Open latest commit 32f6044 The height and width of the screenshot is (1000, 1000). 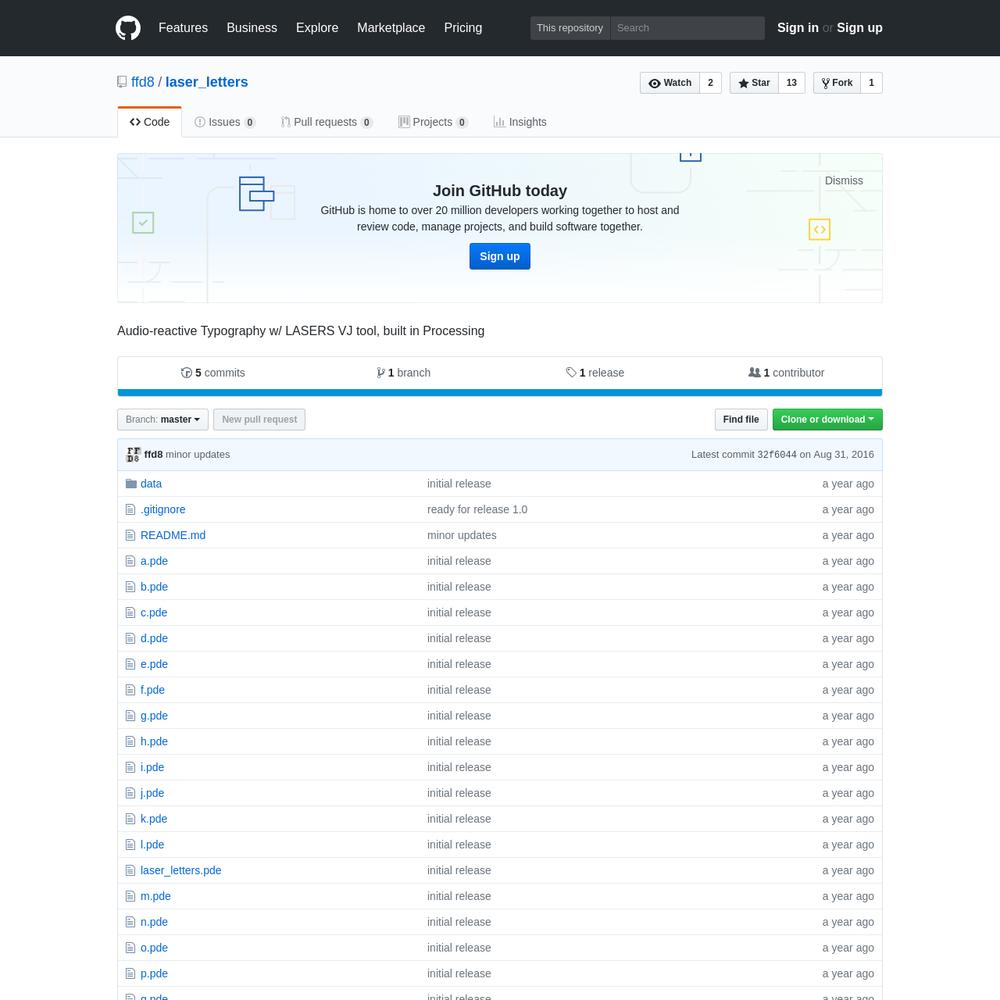click(776, 455)
